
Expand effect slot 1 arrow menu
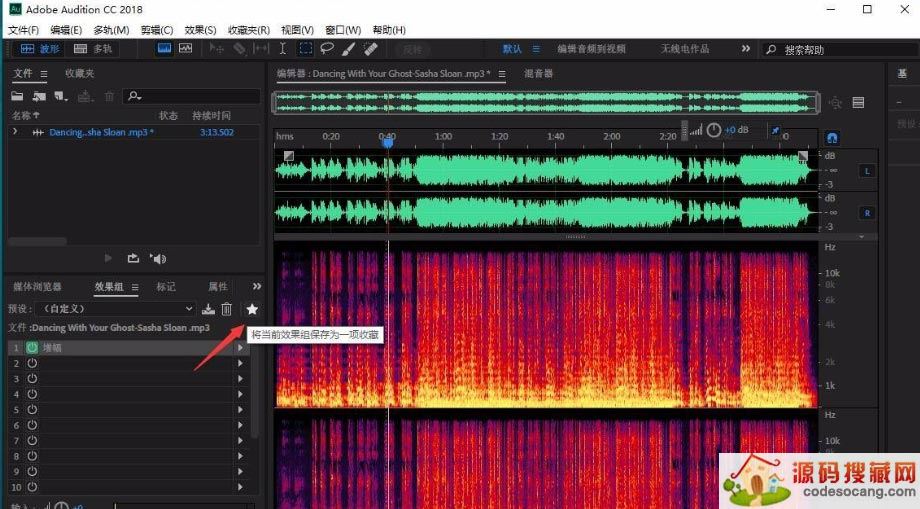[240, 348]
